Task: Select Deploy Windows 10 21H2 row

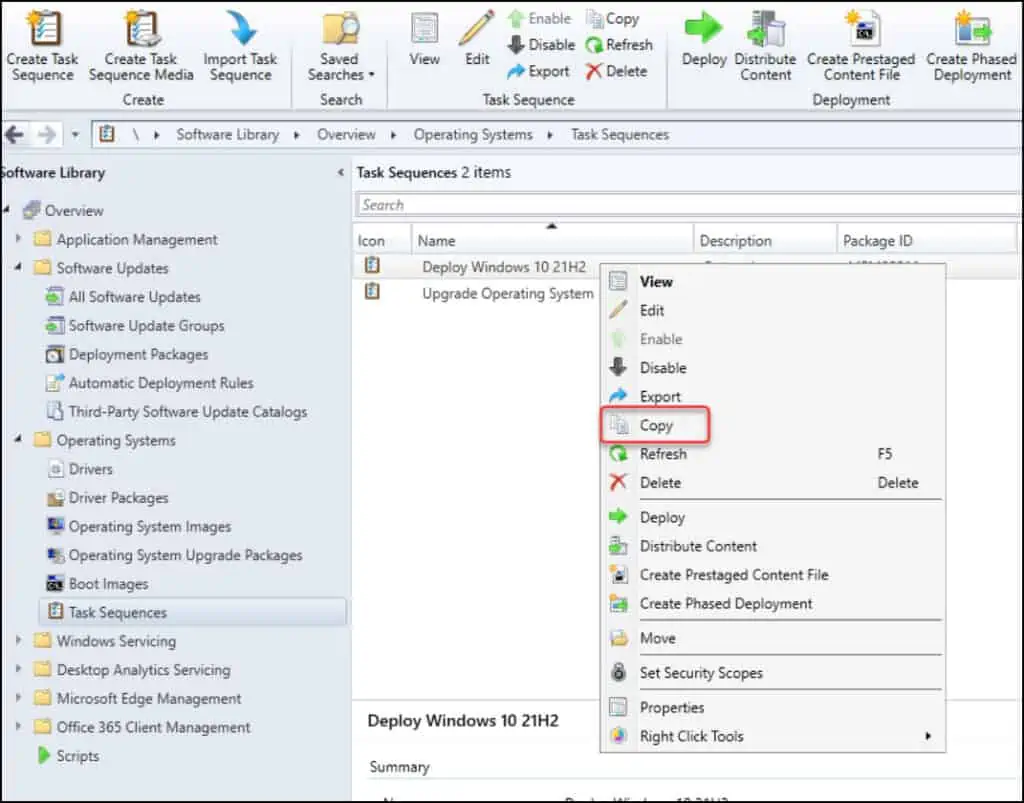Action: coord(504,267)
